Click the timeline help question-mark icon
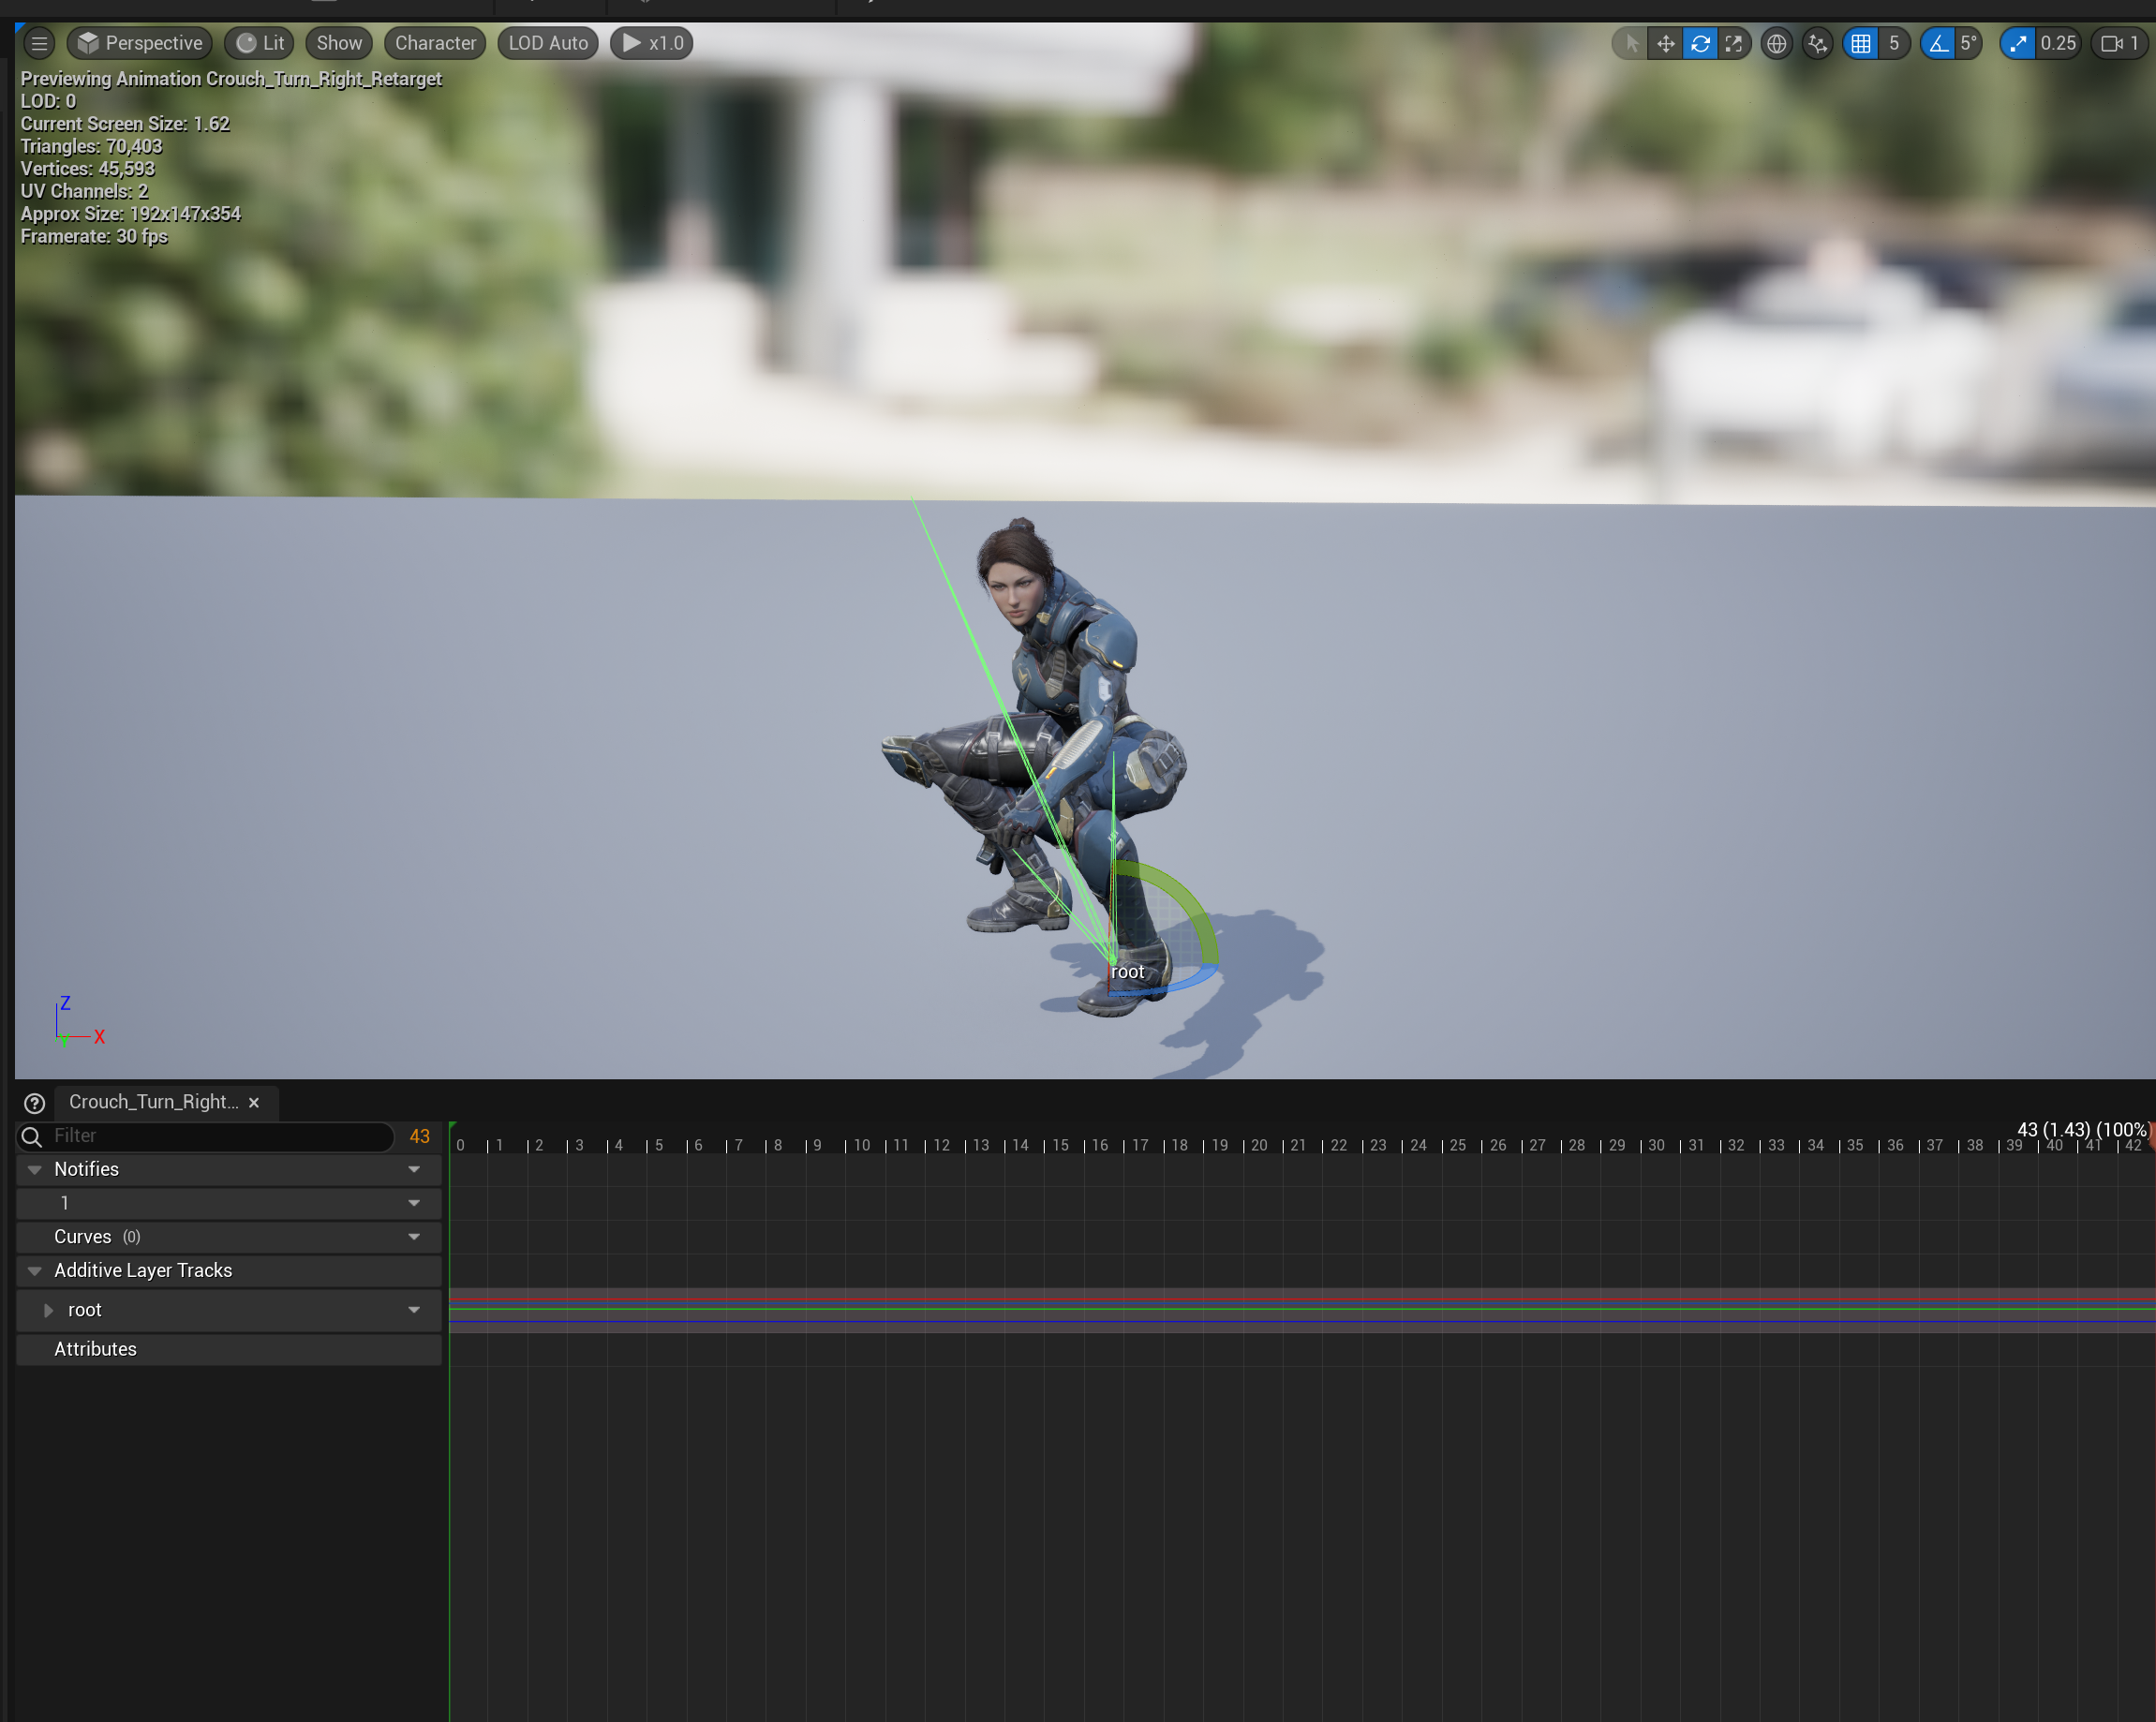Viewport: 2156px width, 1722px height. coord(34,1102)
